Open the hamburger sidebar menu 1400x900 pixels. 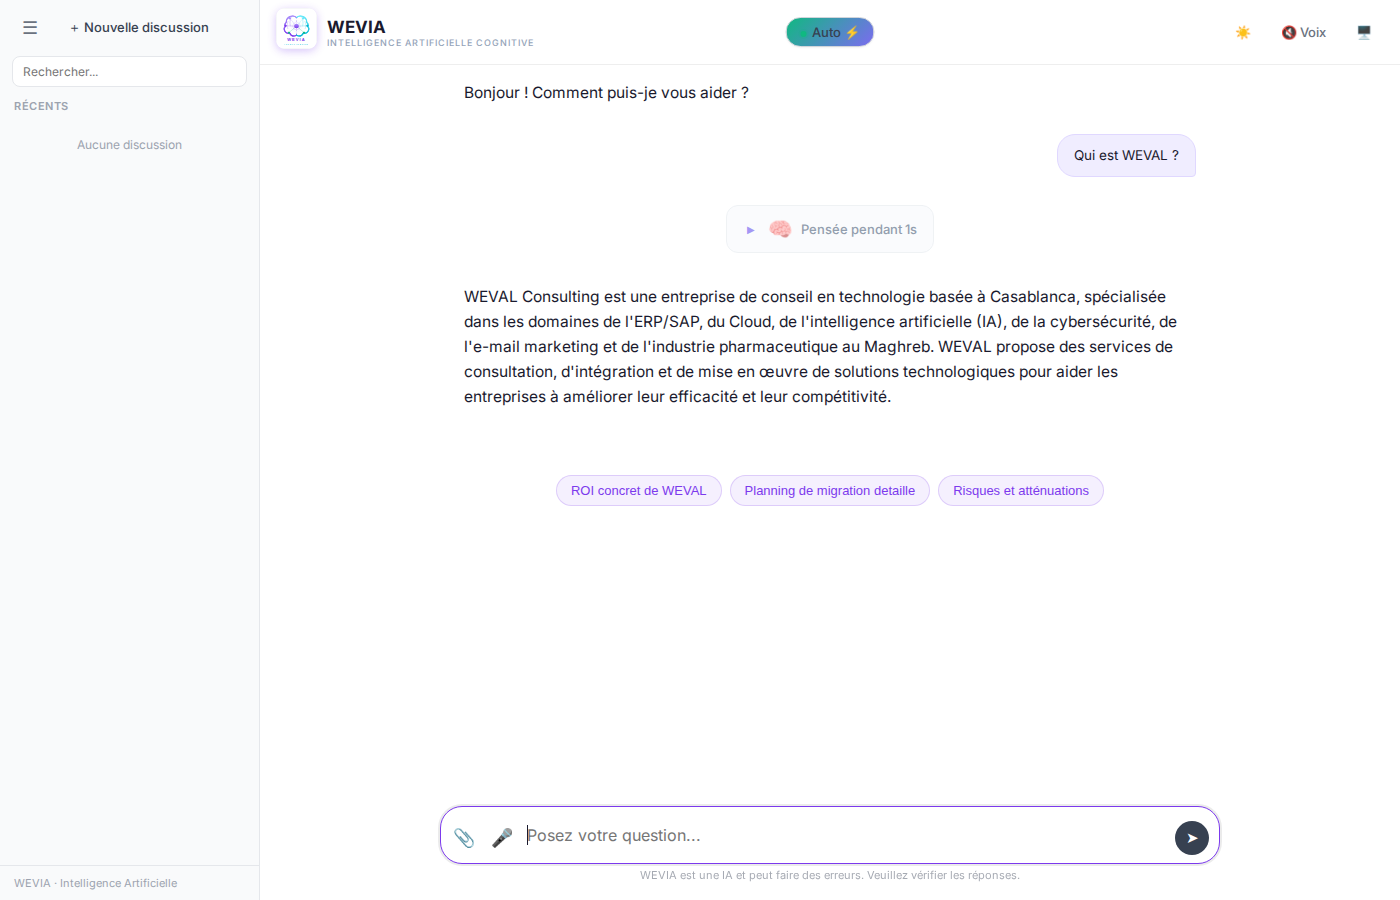tap(30, 28)
